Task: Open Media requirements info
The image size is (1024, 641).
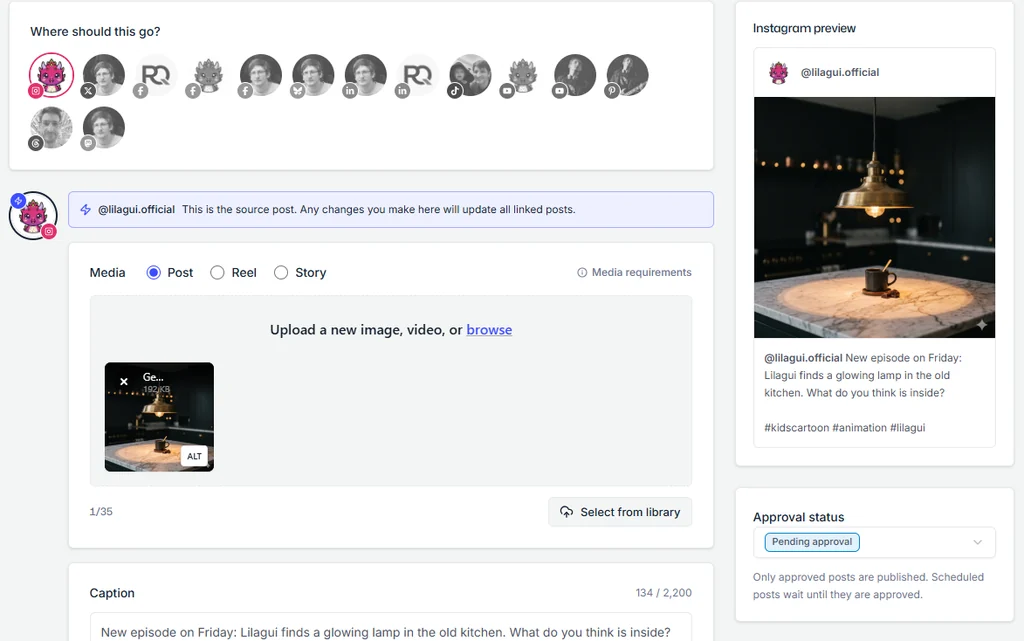Action: tap(634, 272)
